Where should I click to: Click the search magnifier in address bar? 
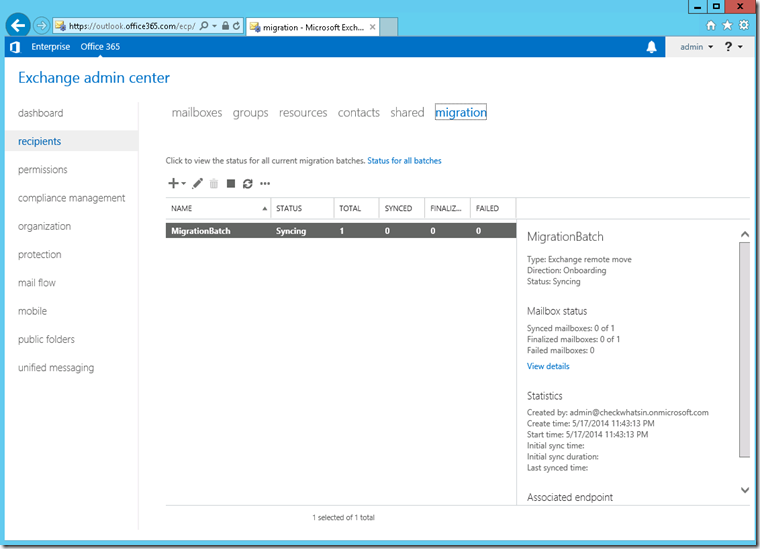coord(204,26)
